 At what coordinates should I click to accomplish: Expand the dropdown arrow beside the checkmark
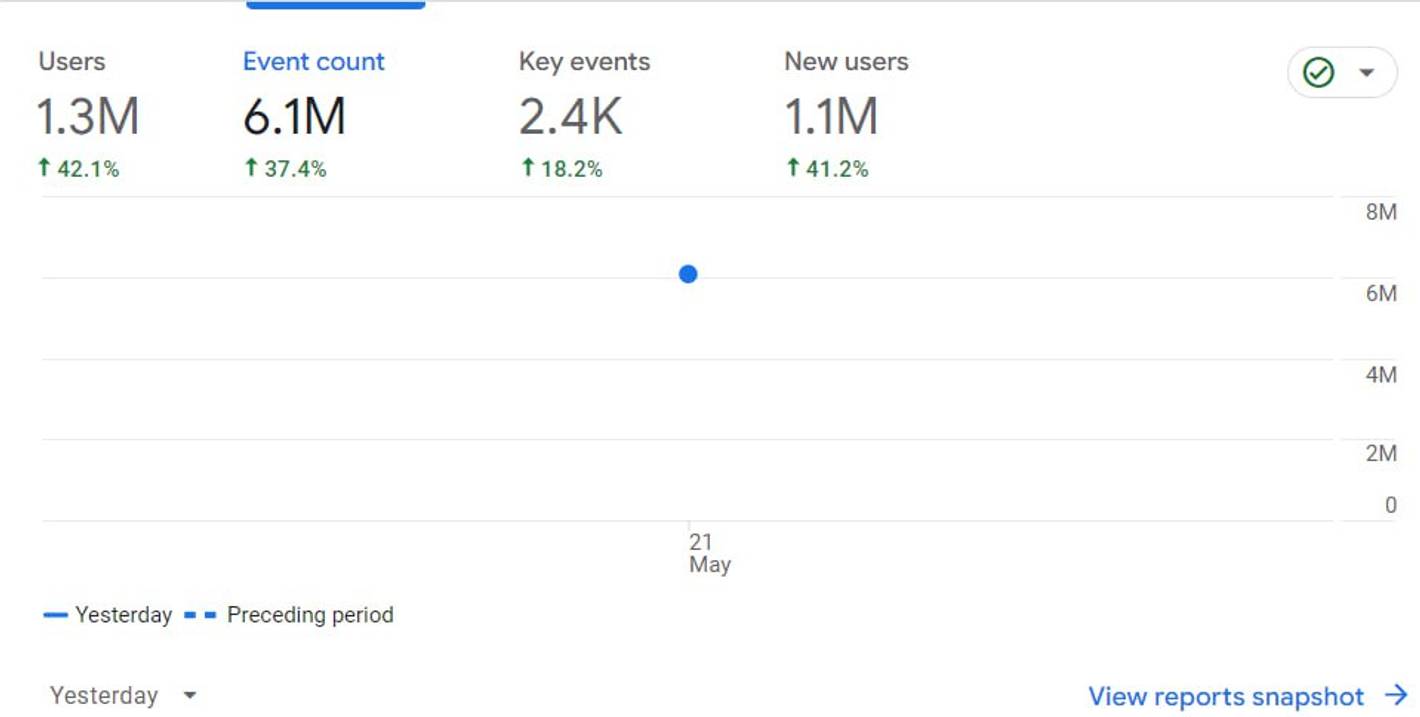(x=1366, y=72)
